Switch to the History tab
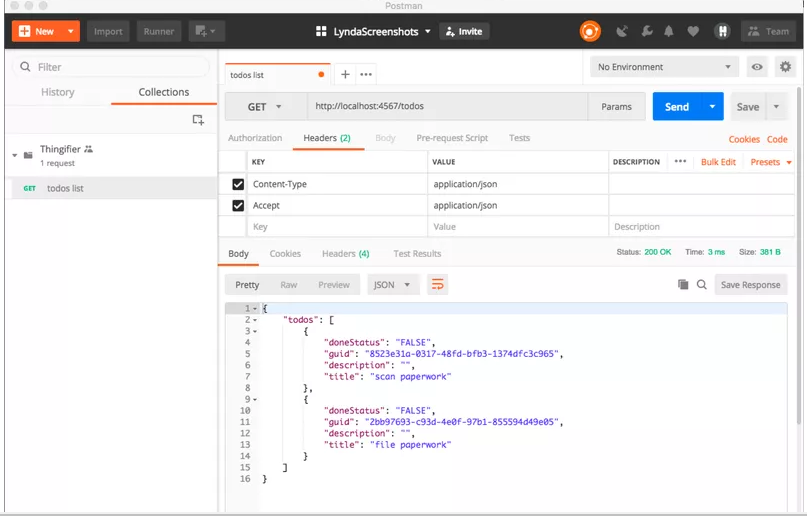The width and height of the screenshot is (807, 516). (x=58, y=92)
